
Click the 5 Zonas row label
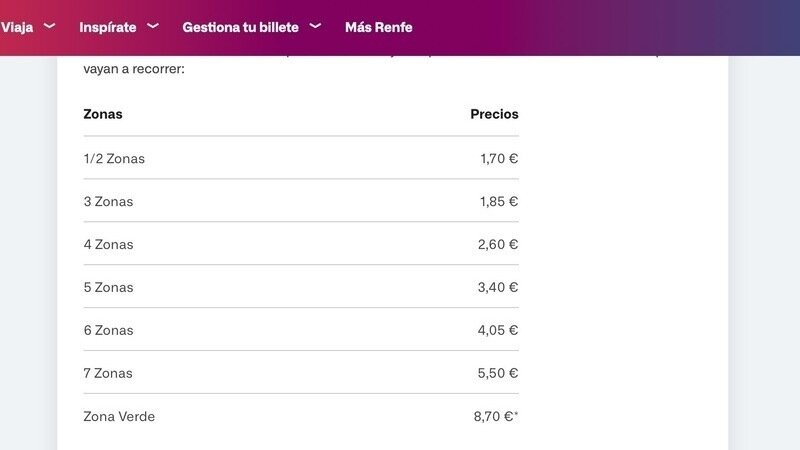coord(108,287)
